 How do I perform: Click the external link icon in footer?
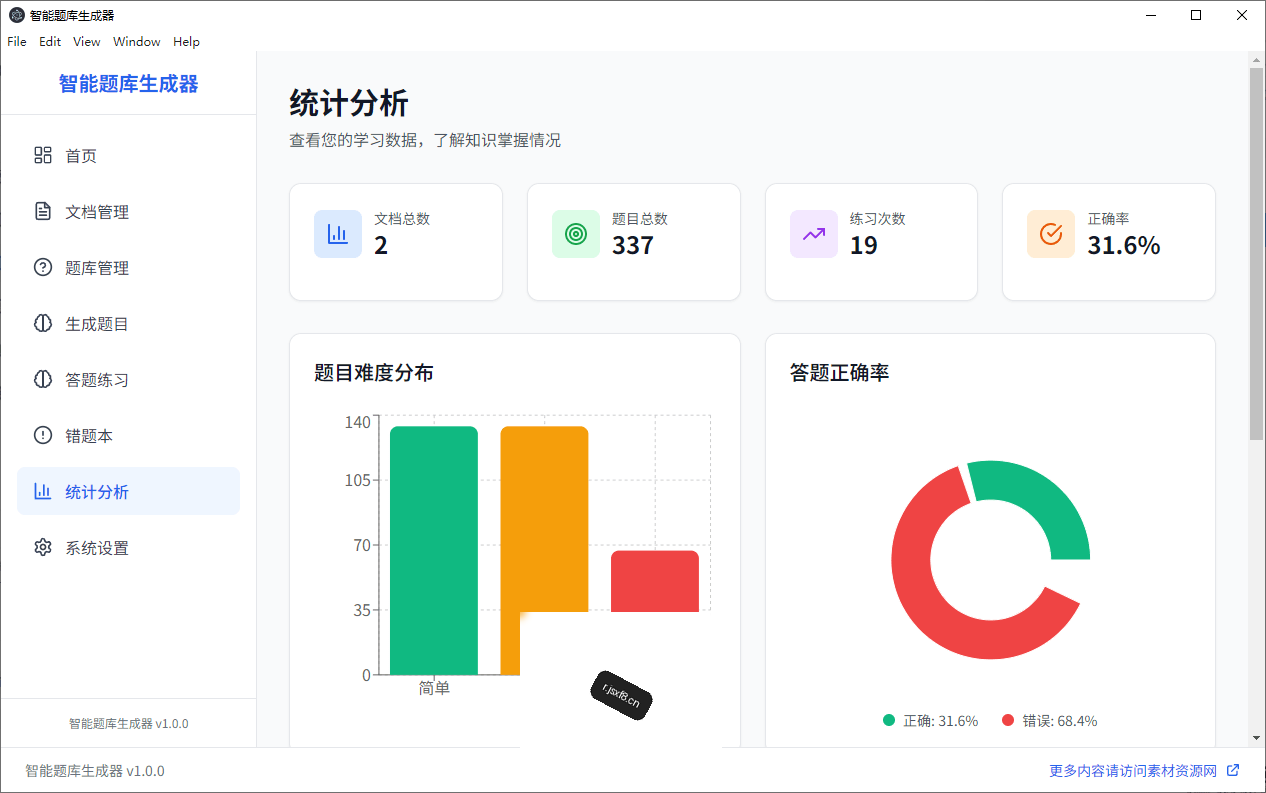click(x=1233, y=770)
